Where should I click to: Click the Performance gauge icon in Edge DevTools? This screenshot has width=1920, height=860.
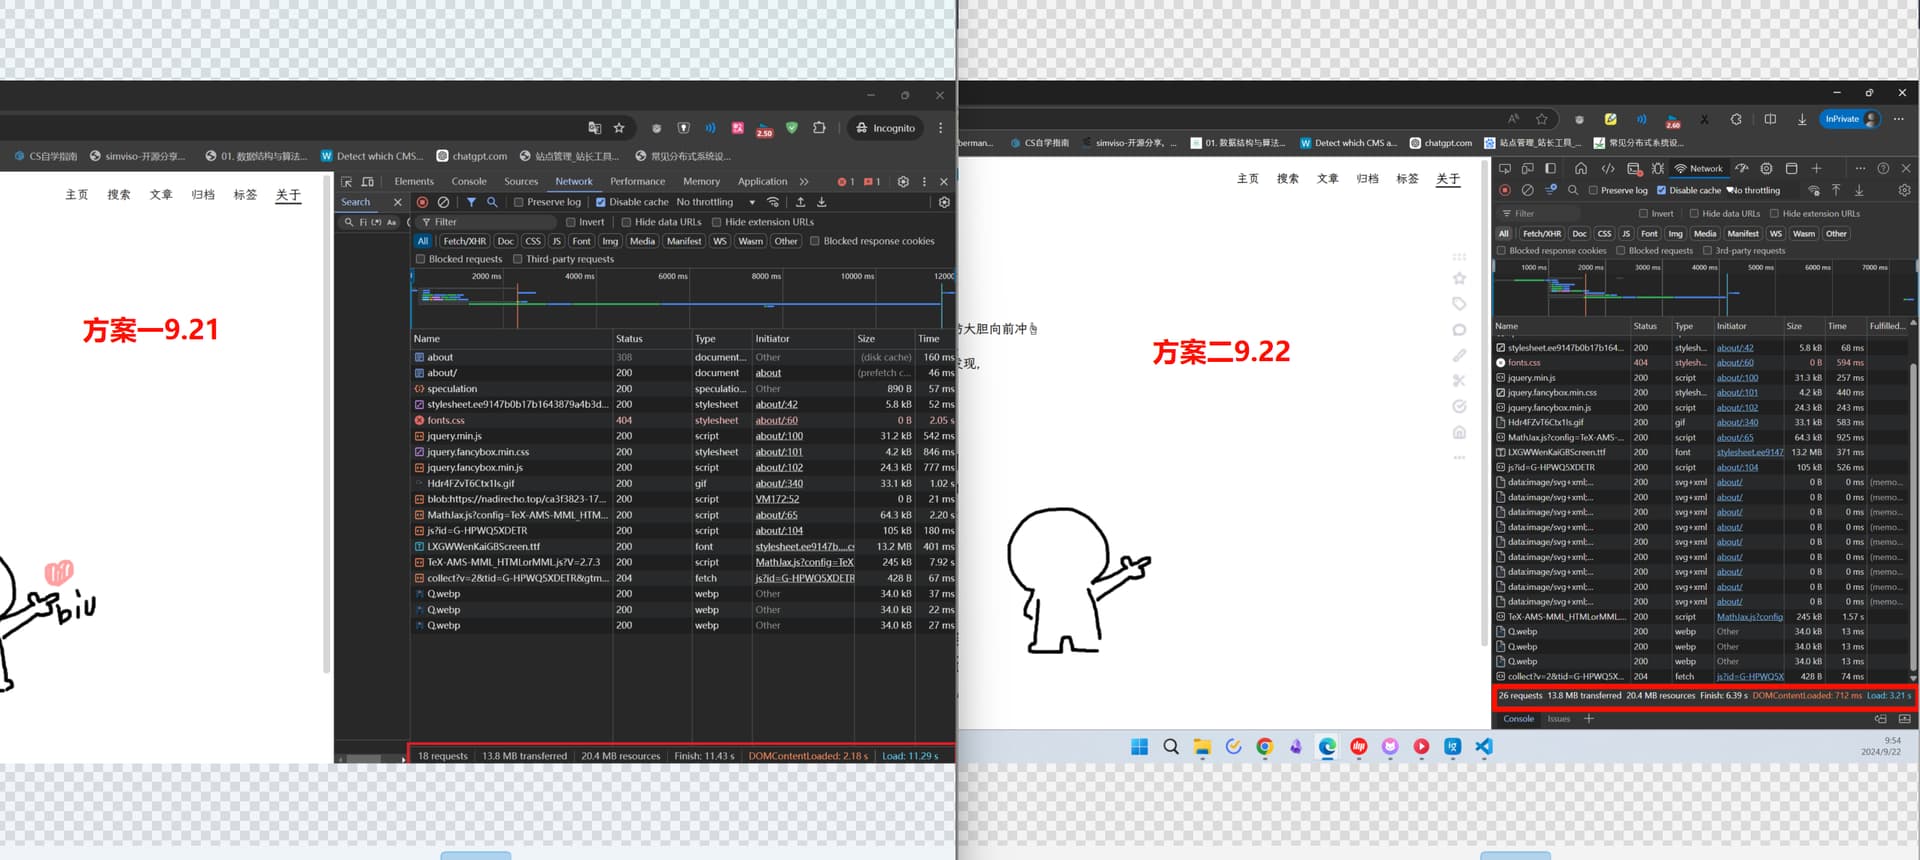[1741, 168]
